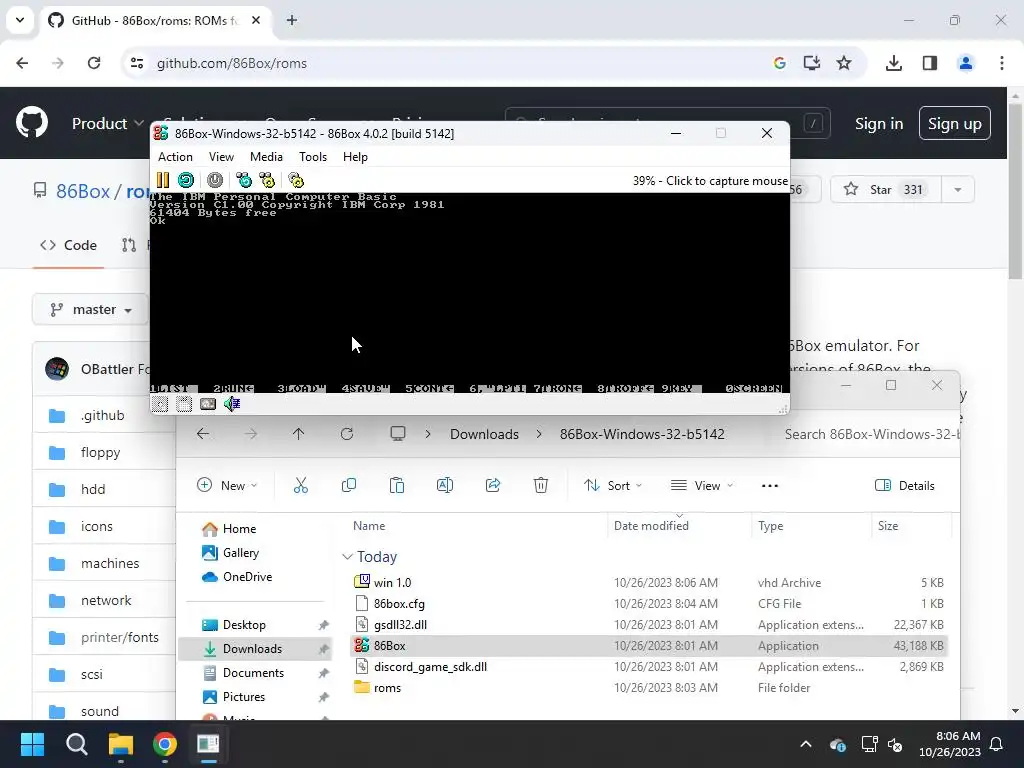Expand the New dropdown in File Explorer
1024x768 pixels.
coord(227,485)
